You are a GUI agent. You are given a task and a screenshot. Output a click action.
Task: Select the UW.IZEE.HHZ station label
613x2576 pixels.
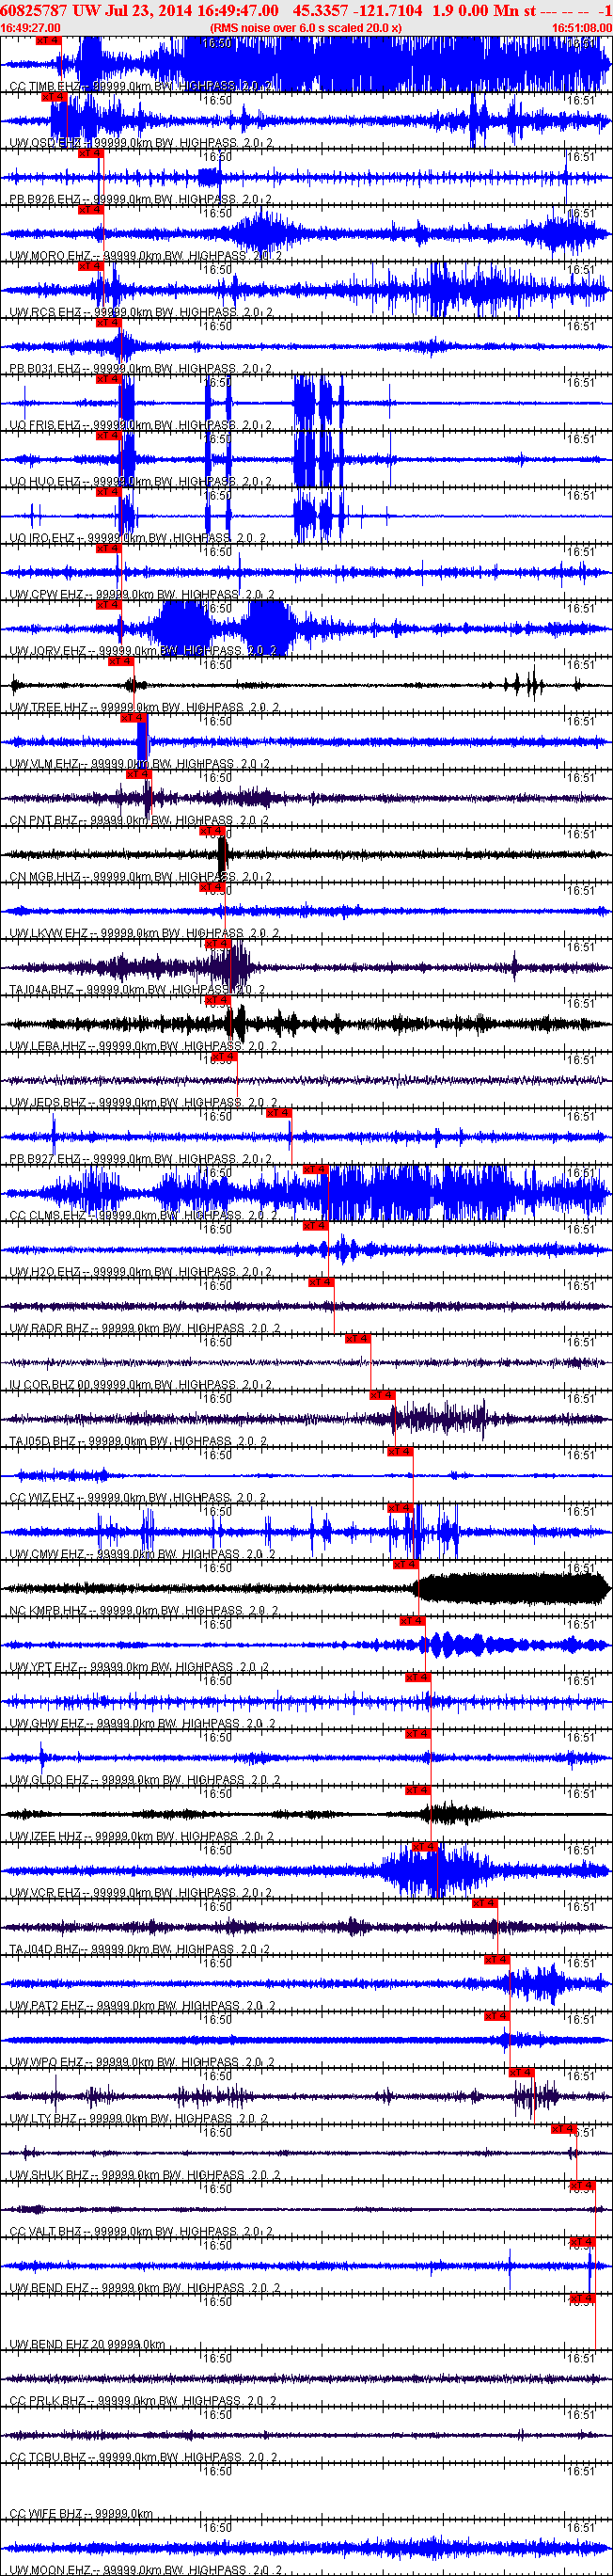point(142,1836)
